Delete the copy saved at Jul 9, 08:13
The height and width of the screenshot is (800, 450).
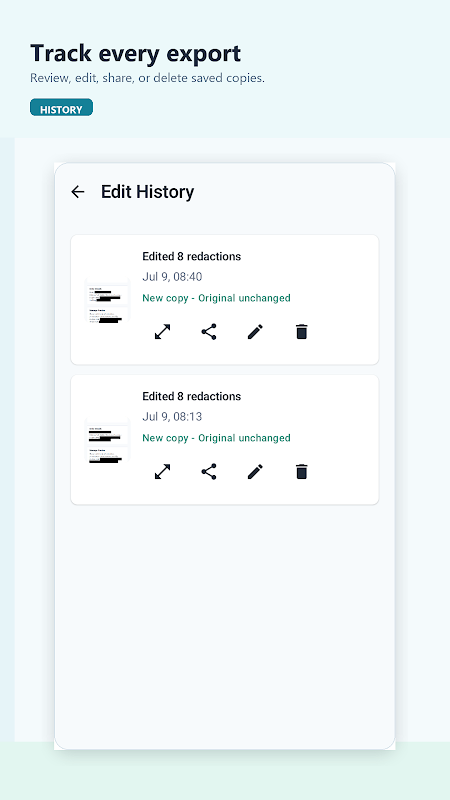[x=302, y=471]
